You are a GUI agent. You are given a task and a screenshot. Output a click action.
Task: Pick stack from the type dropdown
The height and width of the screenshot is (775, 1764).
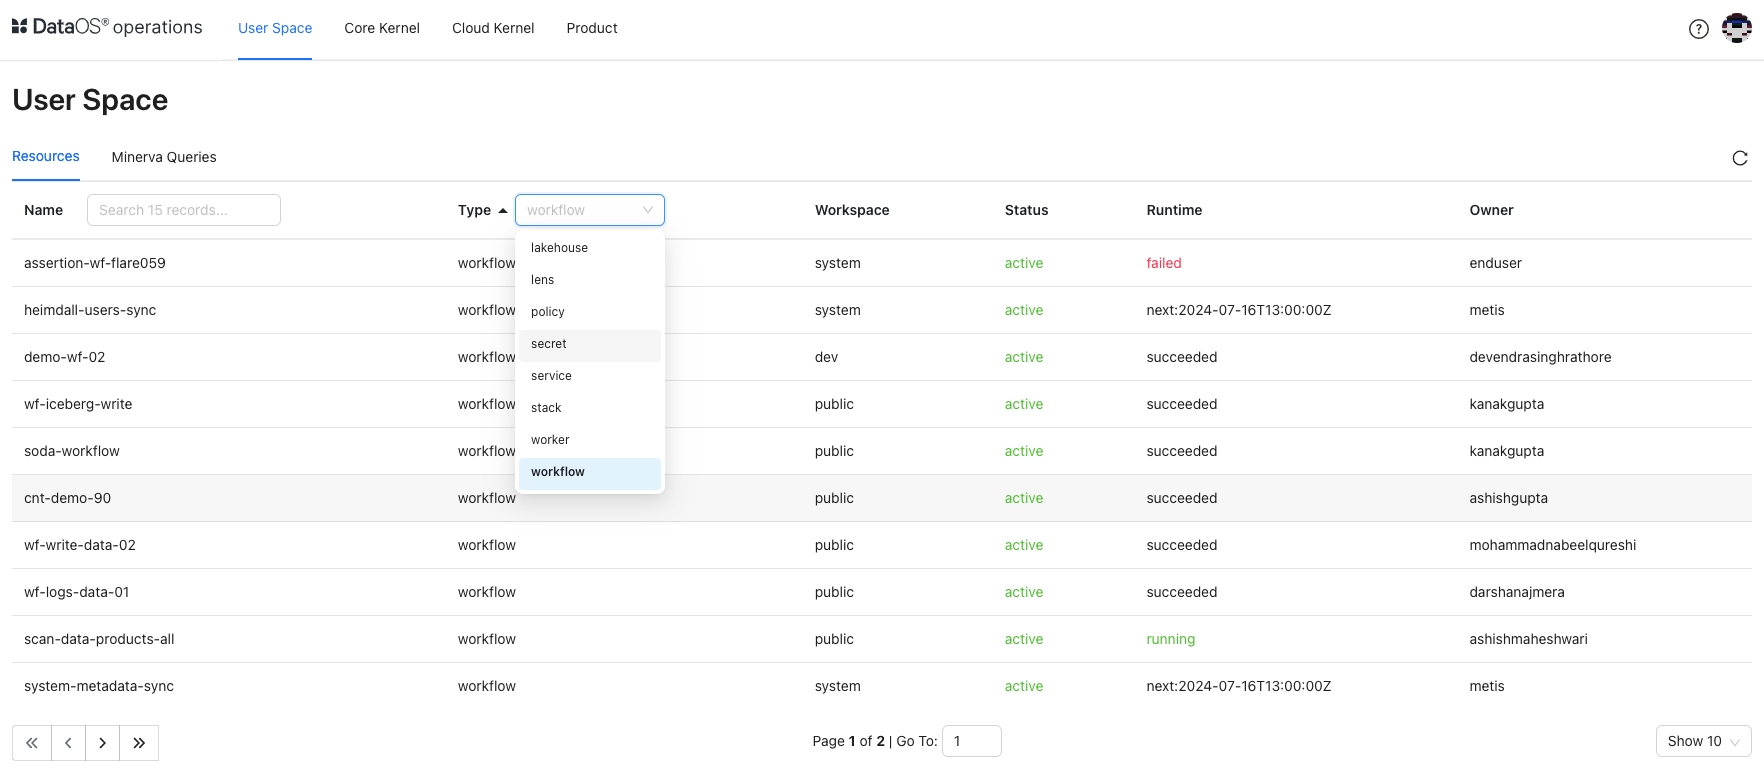(590, 408)
